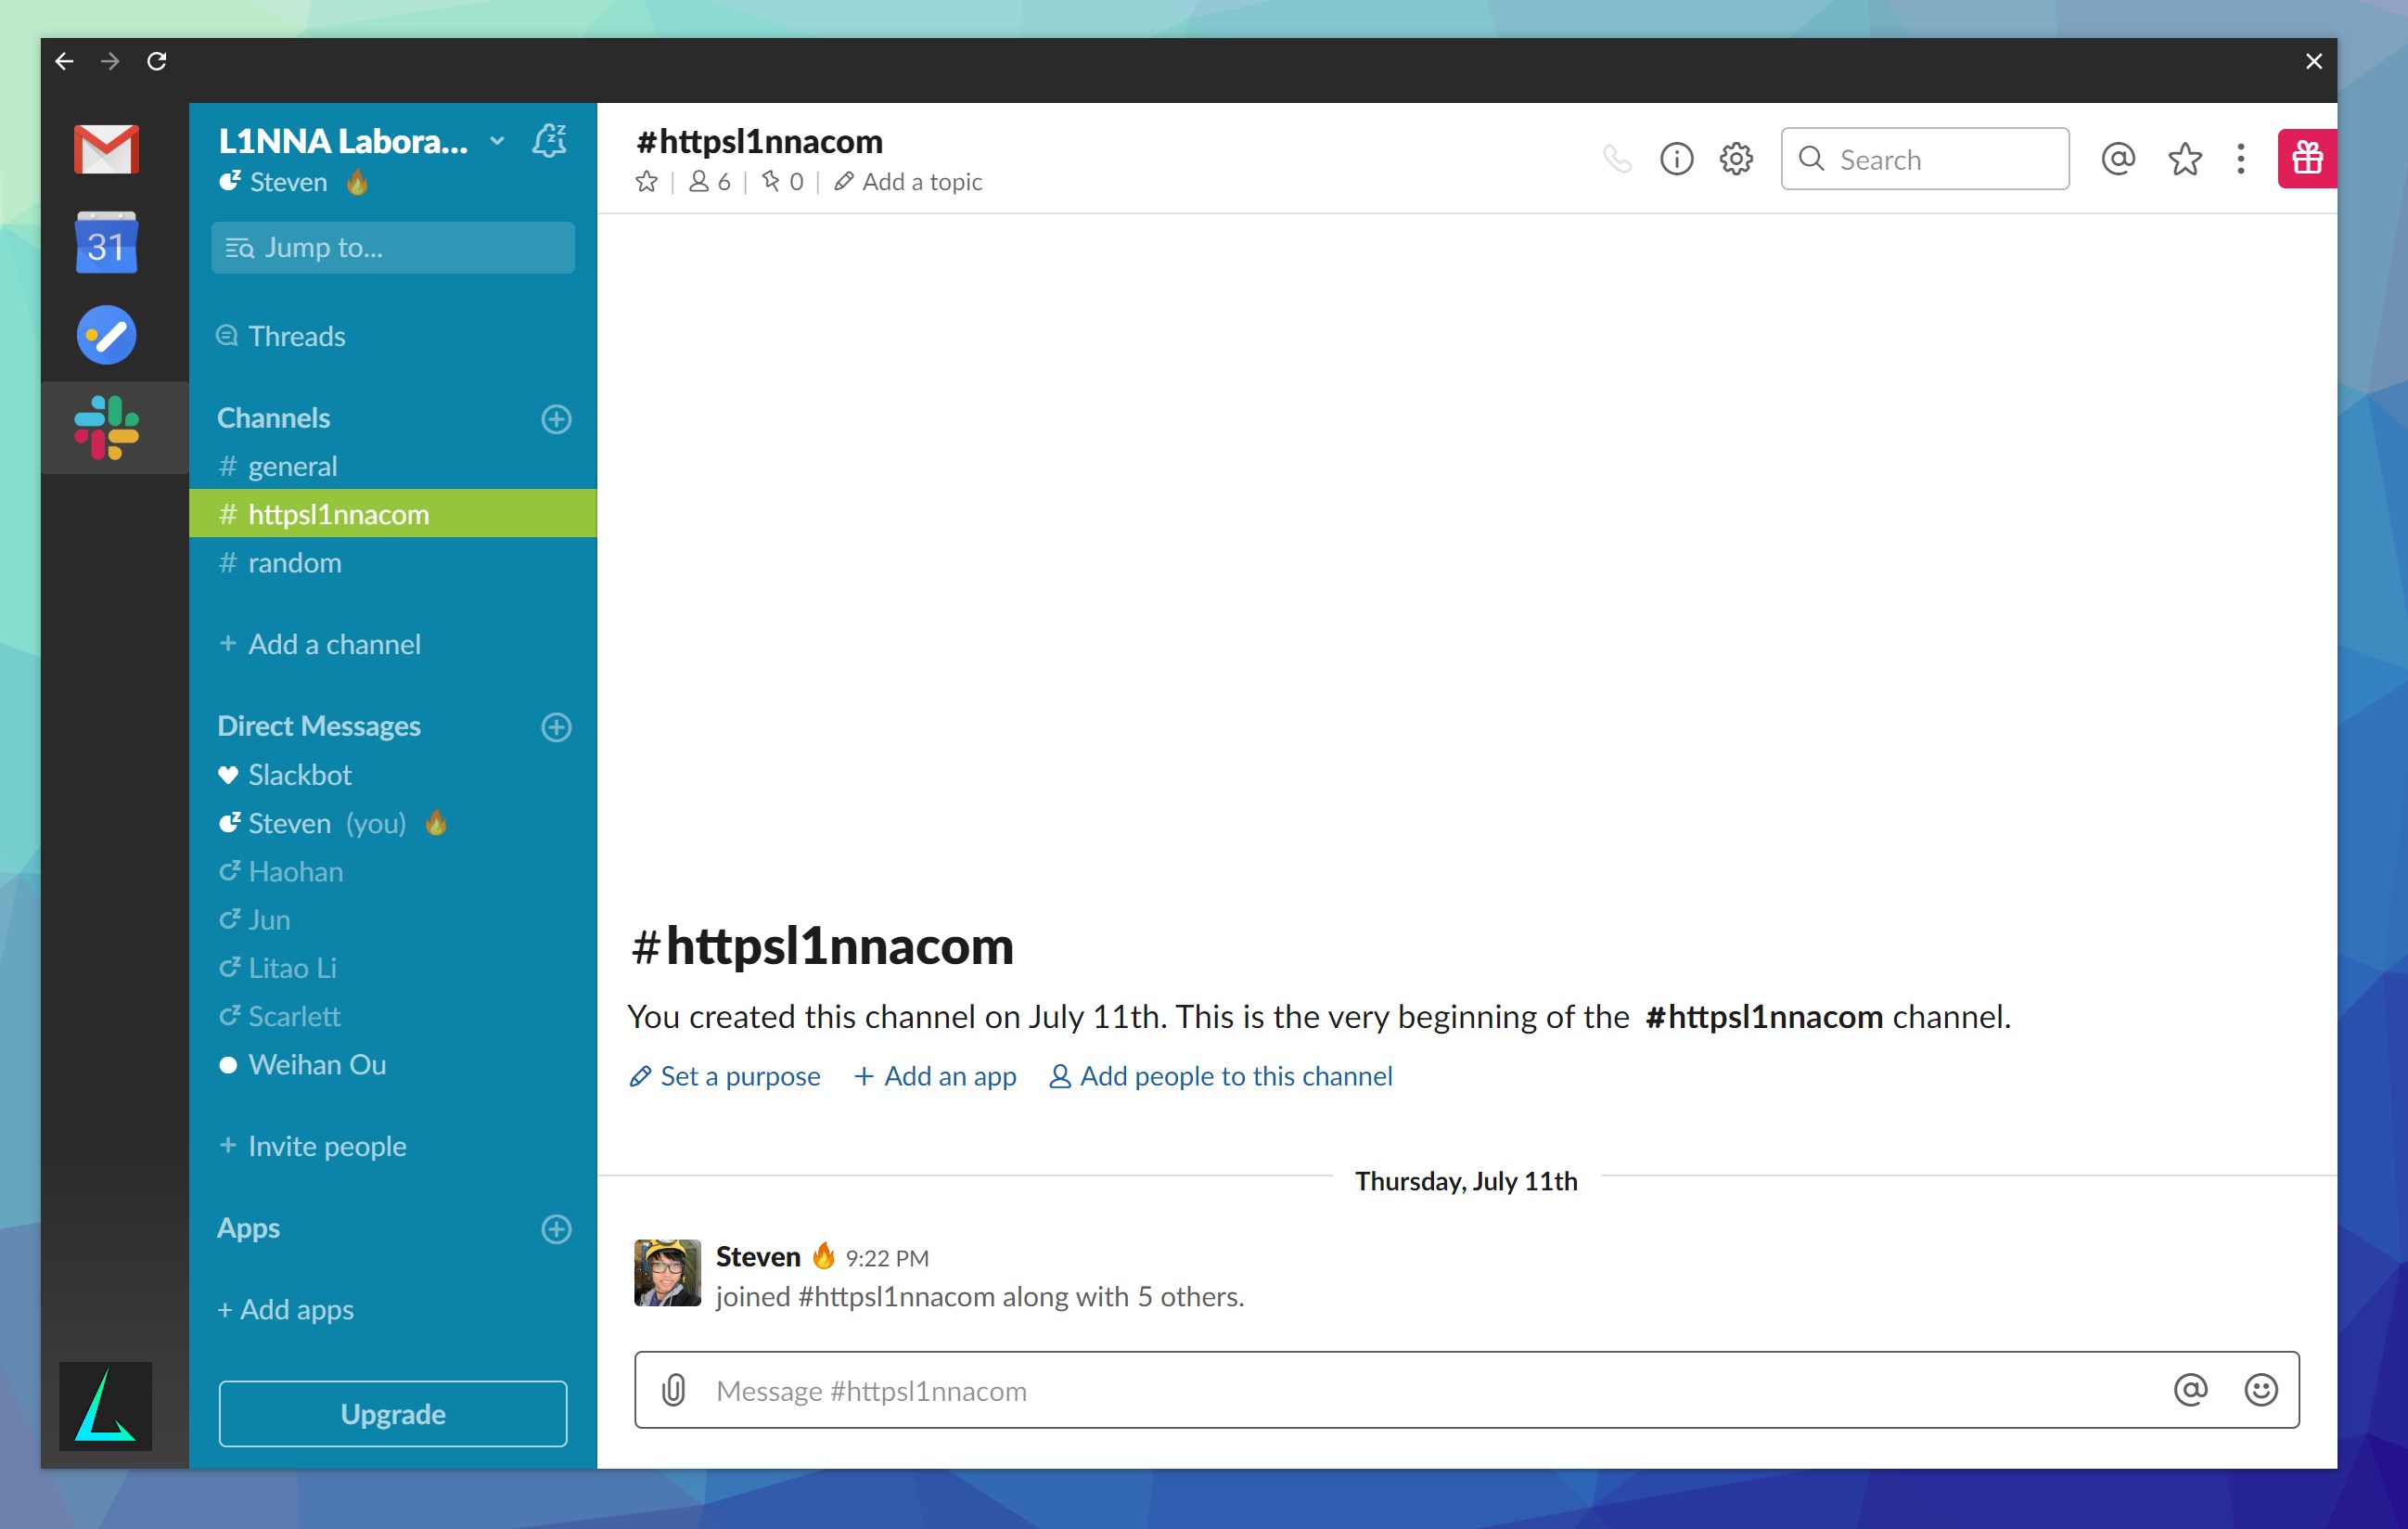Open the emoji picker in message box
2408x1529 pixels.
[x=2260, y=1390]
